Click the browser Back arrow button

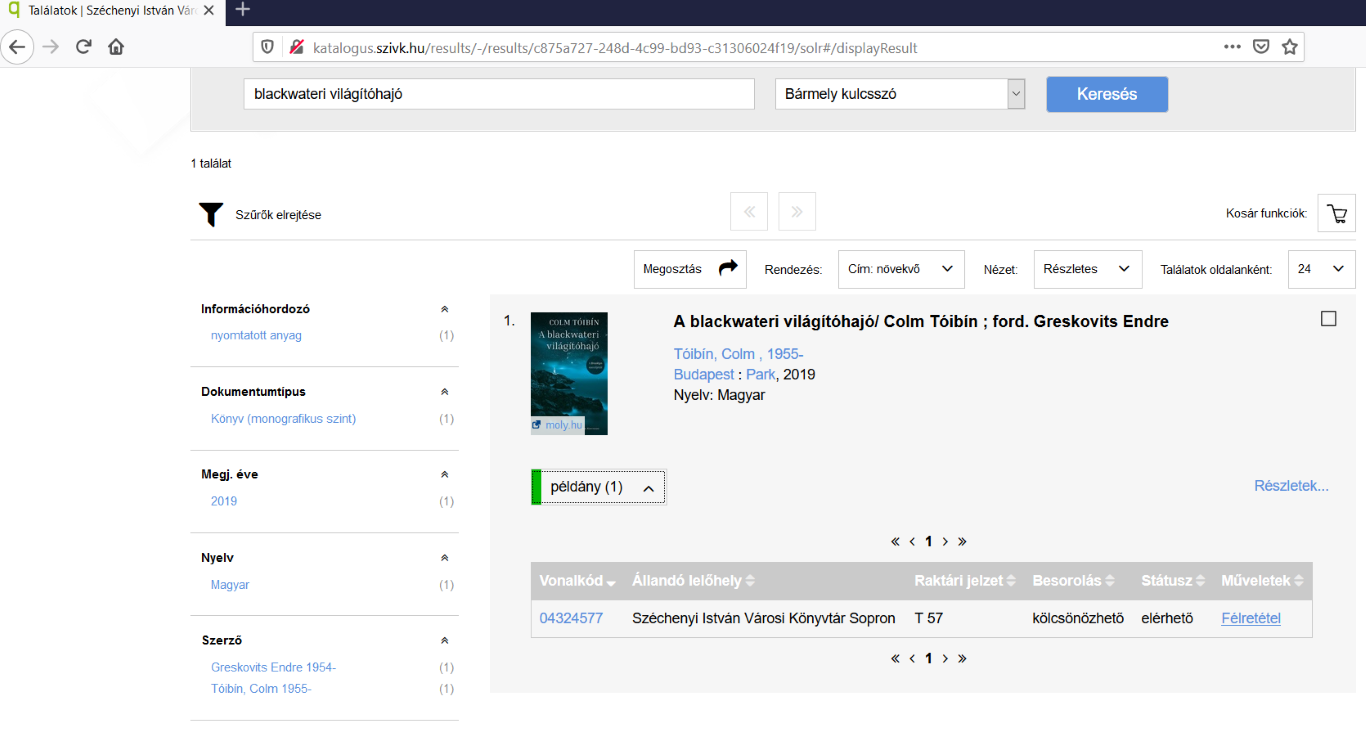click(x=18, y=47)
